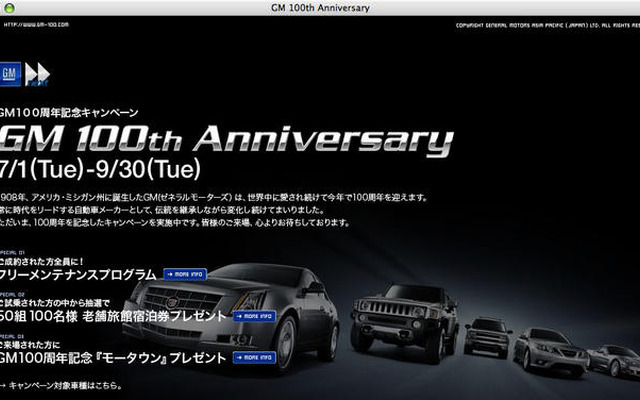Click the SPECIAL 01 label
Image resolution: width=640 pixels, height=400 pixels.
[x=12, y=252]
